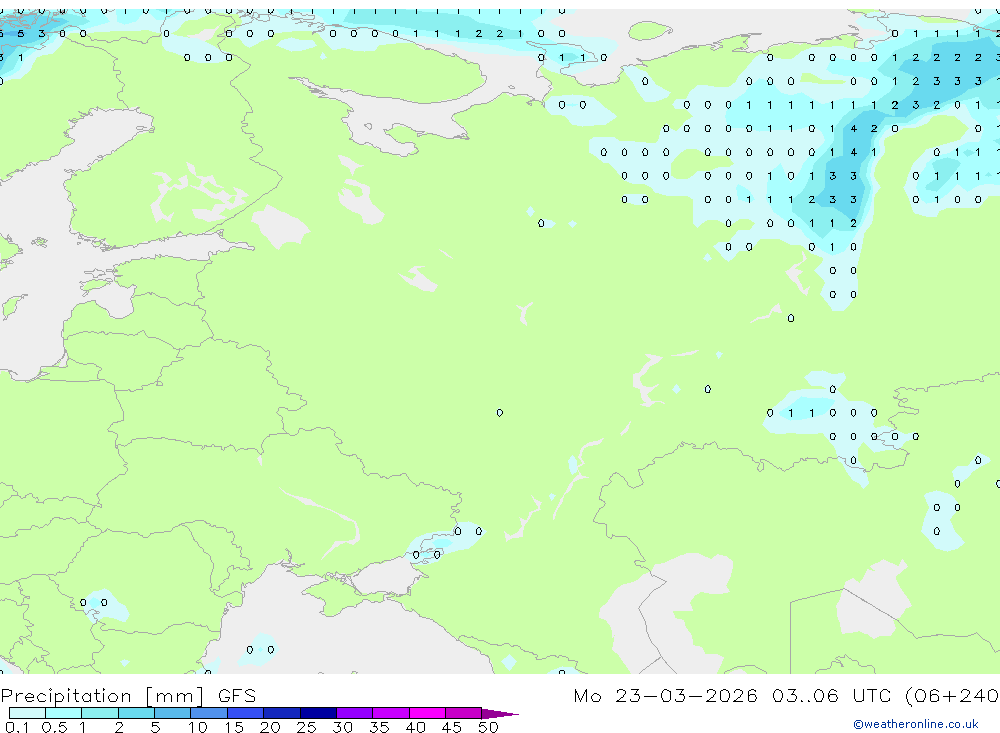Click the '25' legend scale label
Viewport: 1000px width, 733px height.
[307, 727]
